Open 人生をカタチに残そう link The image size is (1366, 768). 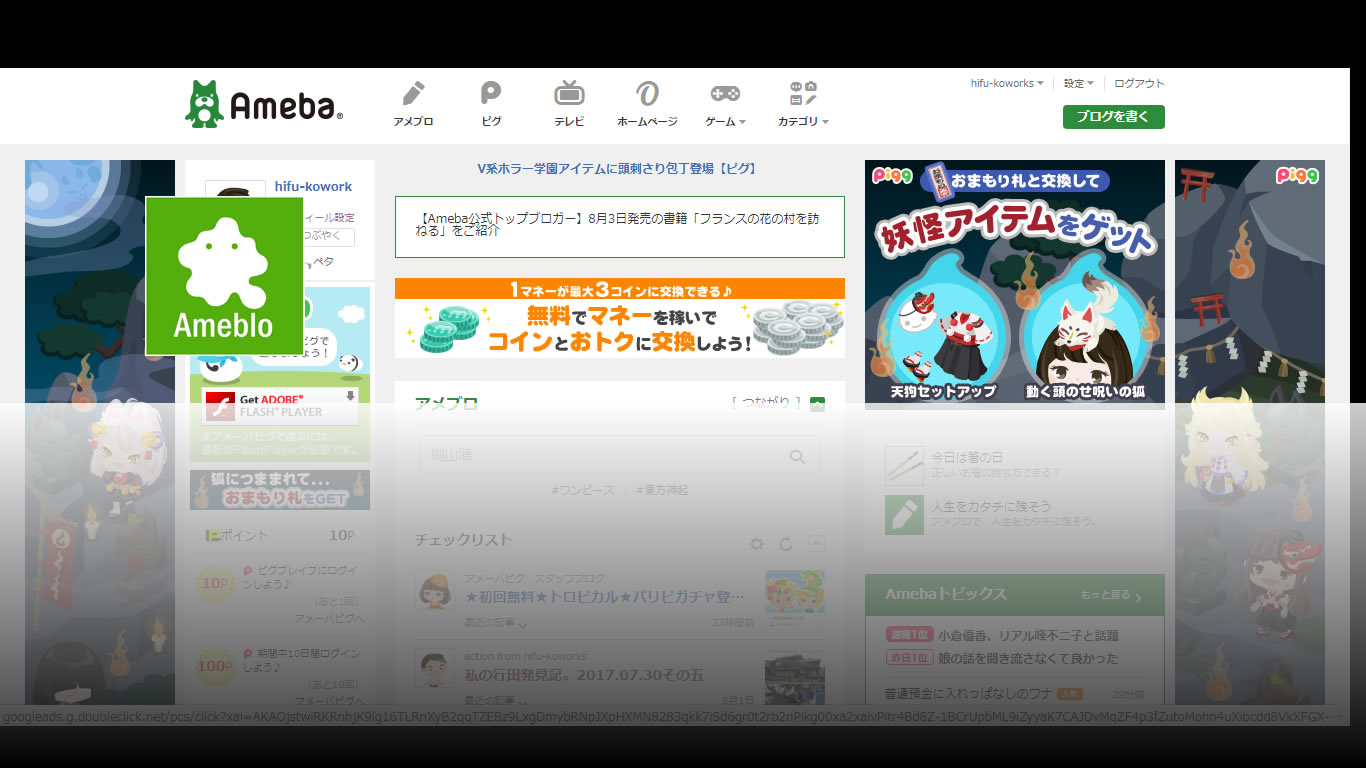tap(991, 506)
